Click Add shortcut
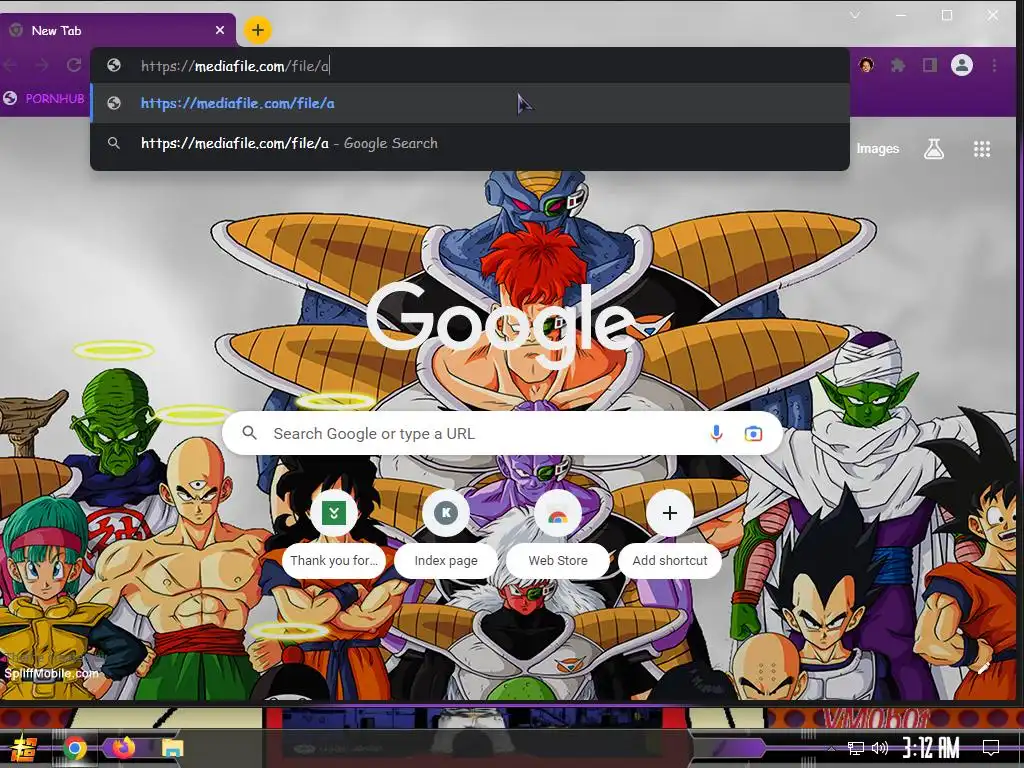Image resolution: width=1024 pixels, height=768 pixels. [x=669, y=534]
